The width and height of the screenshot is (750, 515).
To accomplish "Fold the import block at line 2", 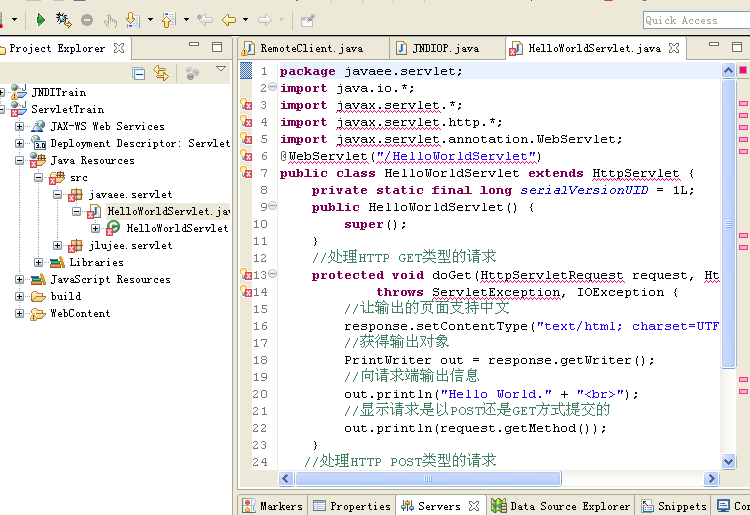I will coord(273,88).
